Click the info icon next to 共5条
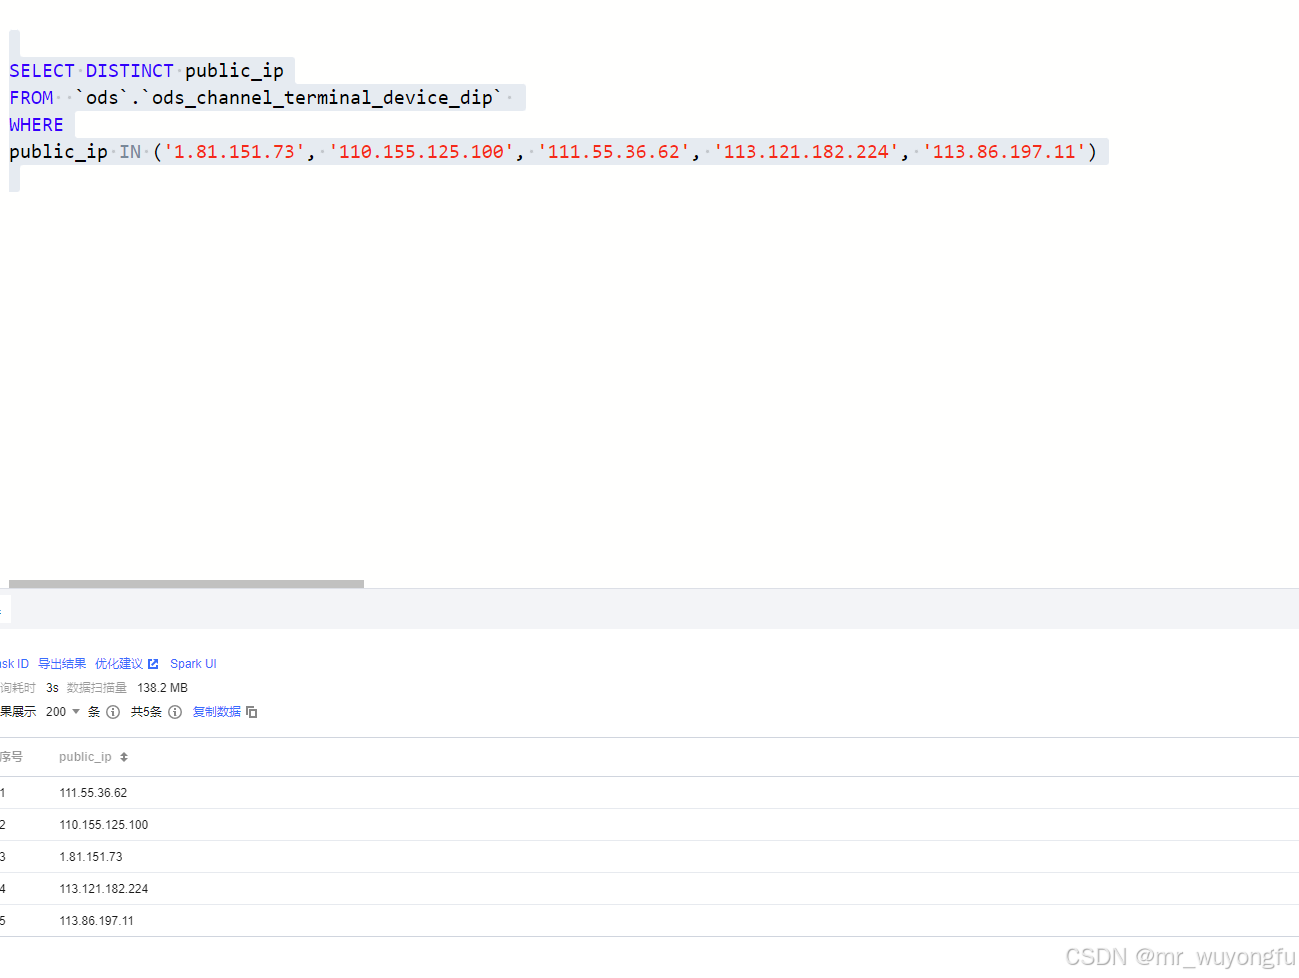Screen dimensions: 1299x978 [175, 711]
